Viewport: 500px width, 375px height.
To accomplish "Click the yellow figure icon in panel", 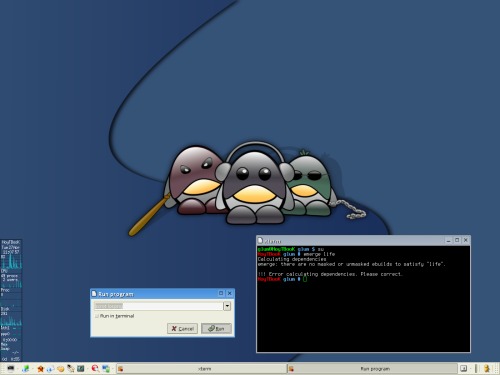I will [x=487, y=368].
